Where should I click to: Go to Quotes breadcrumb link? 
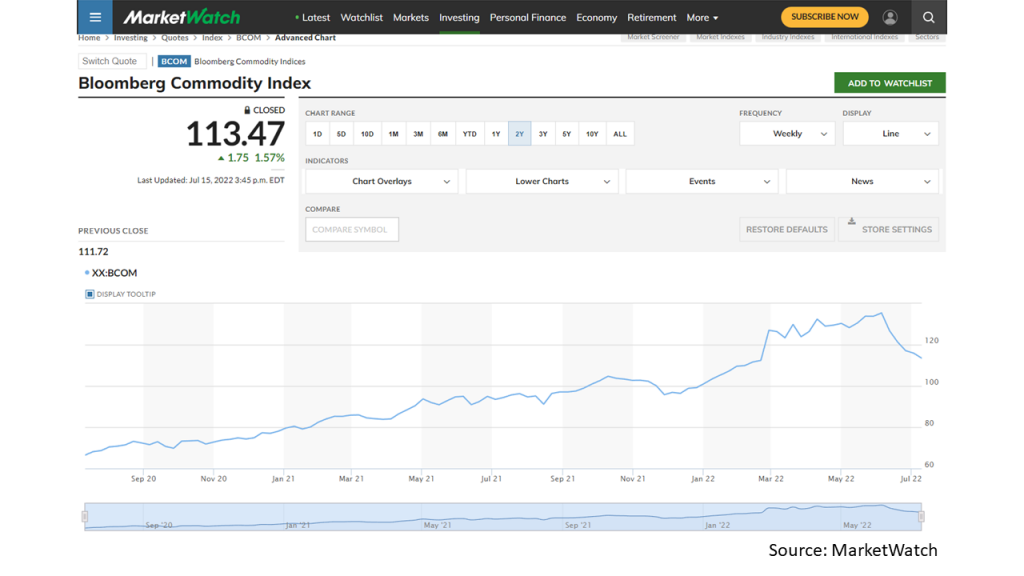click(x=174, y=38)
